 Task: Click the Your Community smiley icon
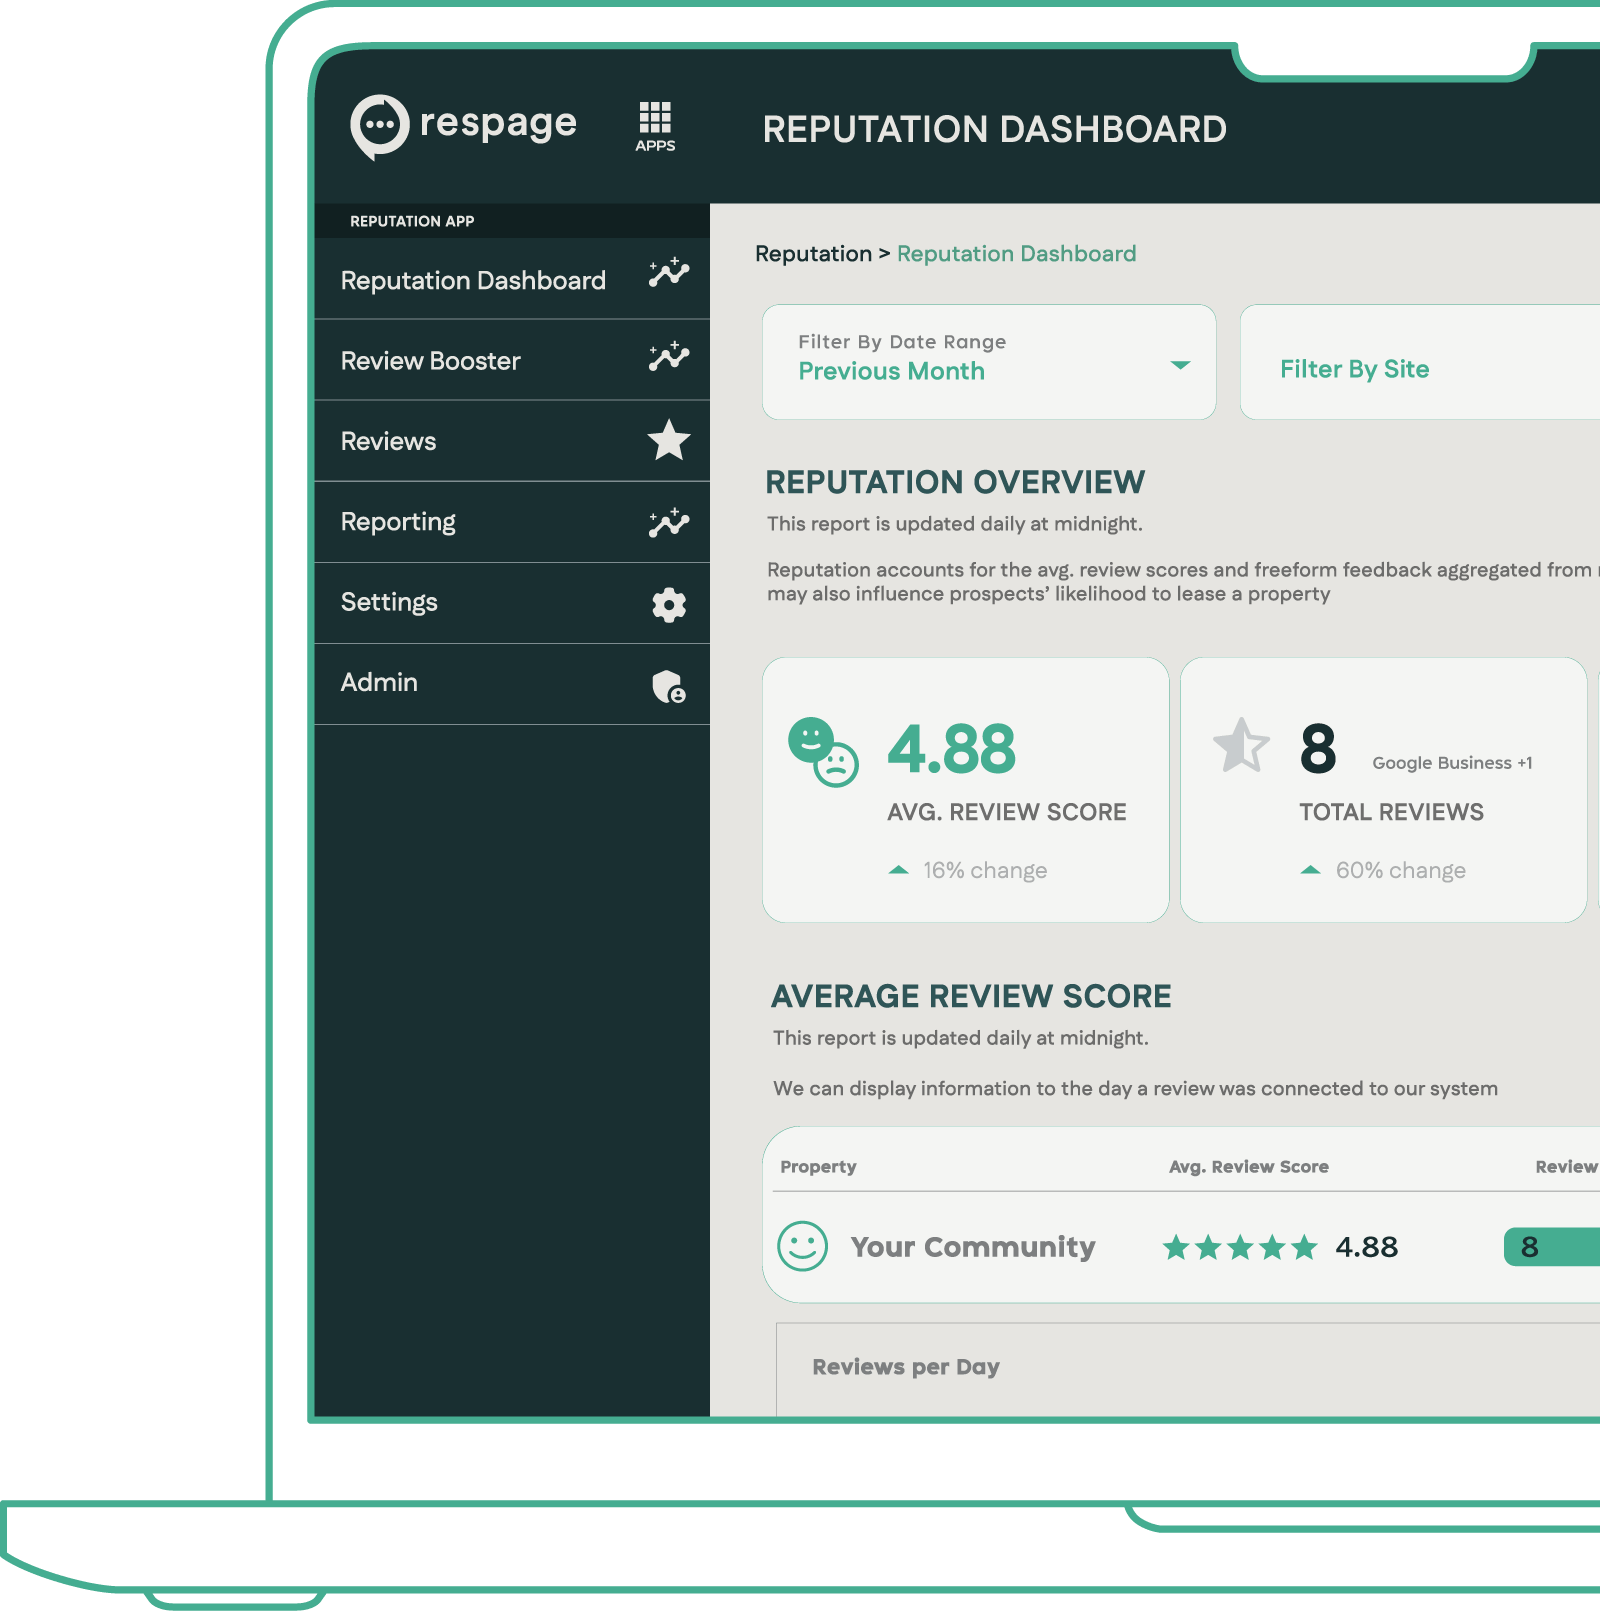(803, 1246)
